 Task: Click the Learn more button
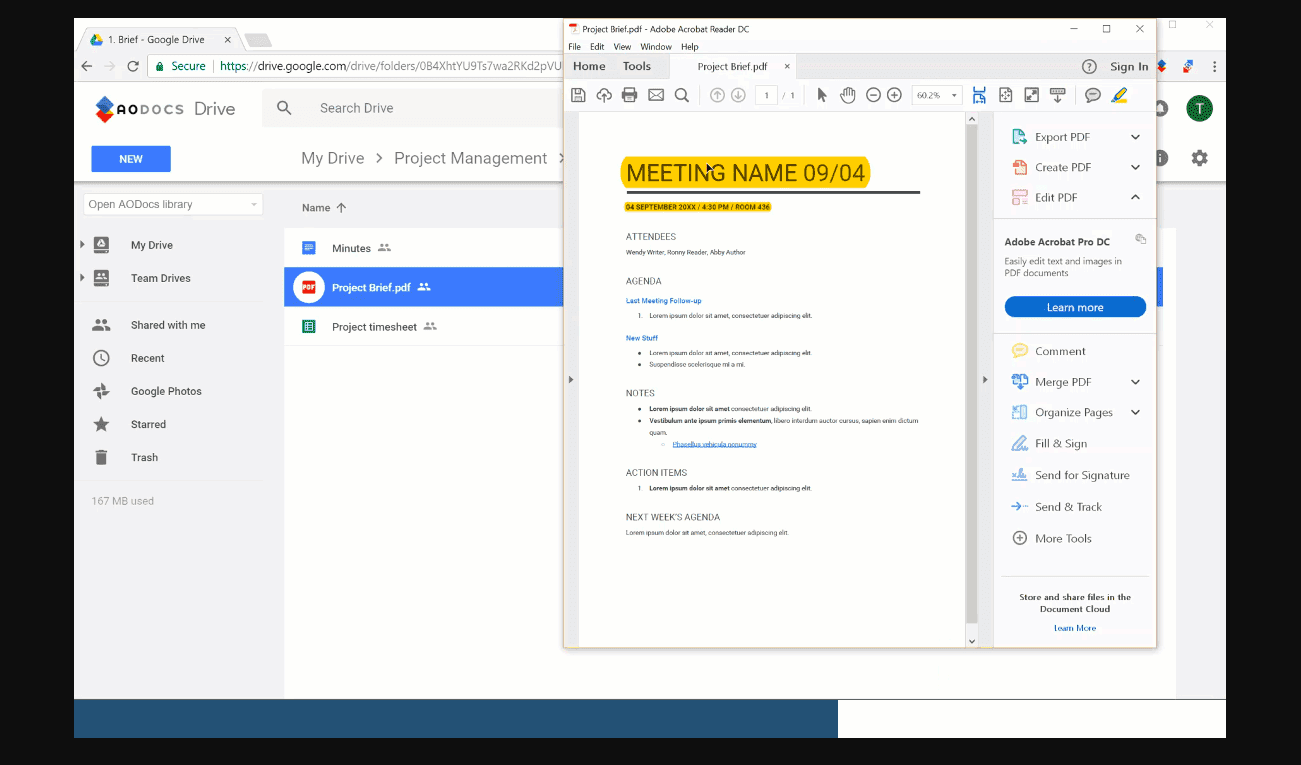click(x=1075, y=306)
